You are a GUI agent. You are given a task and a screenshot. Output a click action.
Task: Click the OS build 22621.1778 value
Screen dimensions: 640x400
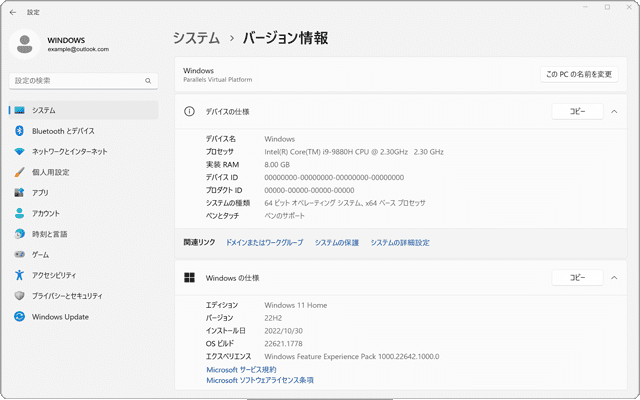tap(283, 344)
